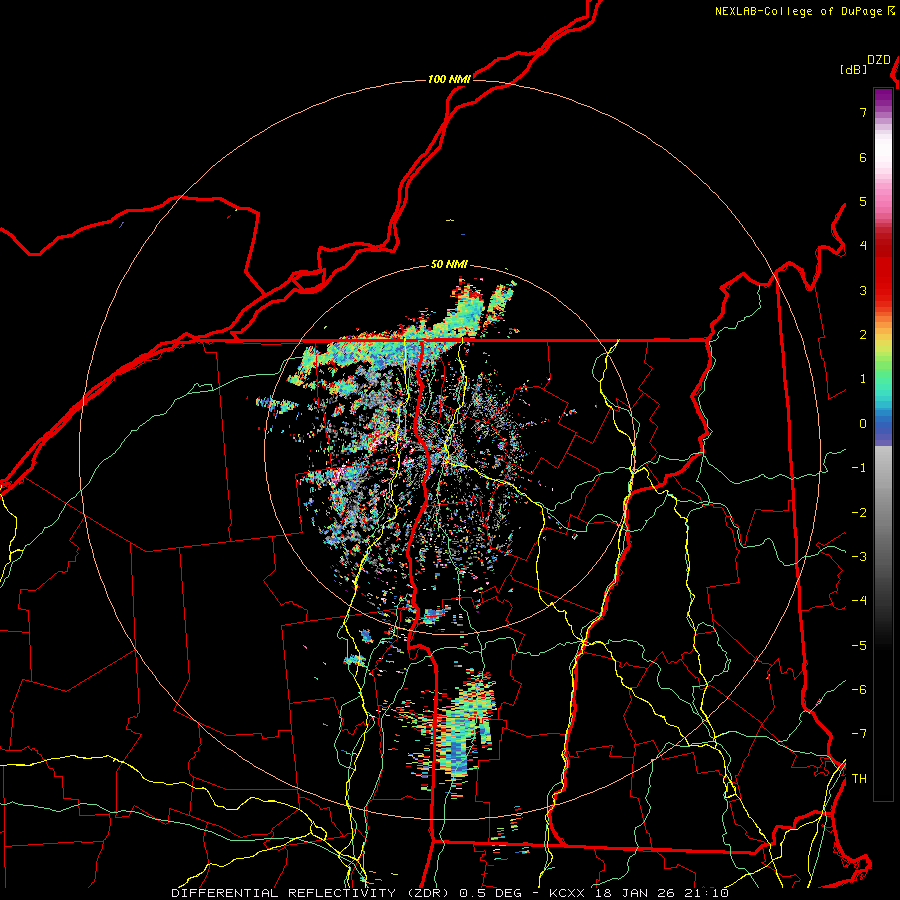
Task: Select the "3" tick on the color scale
Action: pyautogui.click(x=863, y=290)
